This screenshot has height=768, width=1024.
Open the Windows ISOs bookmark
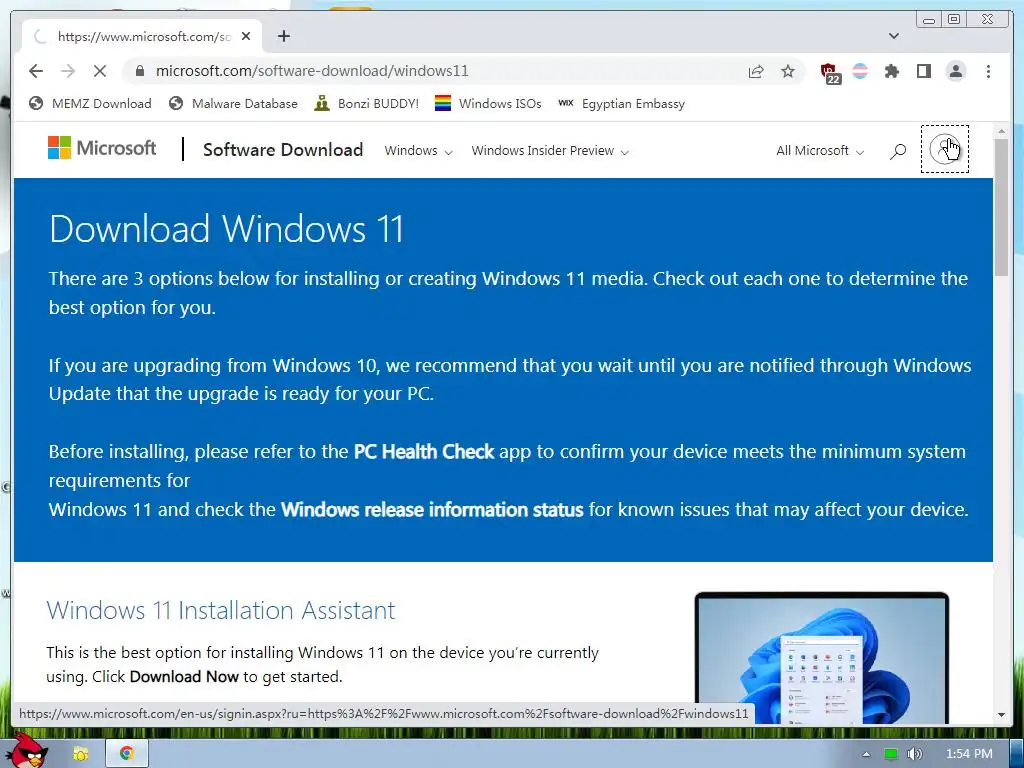[x=488, y=104]
